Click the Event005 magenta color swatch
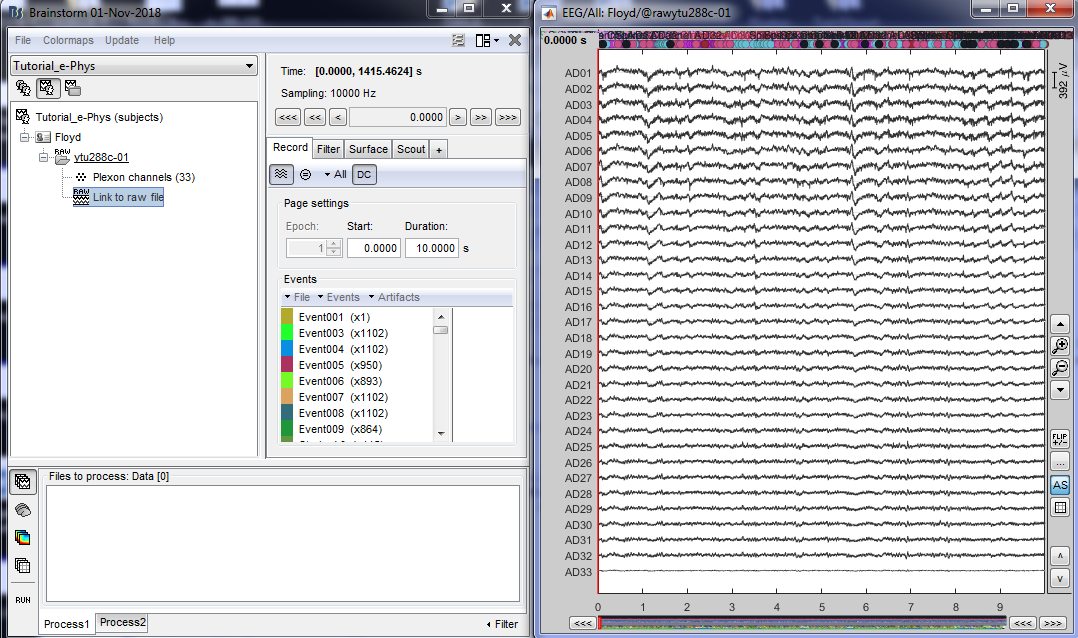Screen dimensions: 1078x638 (288, 365)
